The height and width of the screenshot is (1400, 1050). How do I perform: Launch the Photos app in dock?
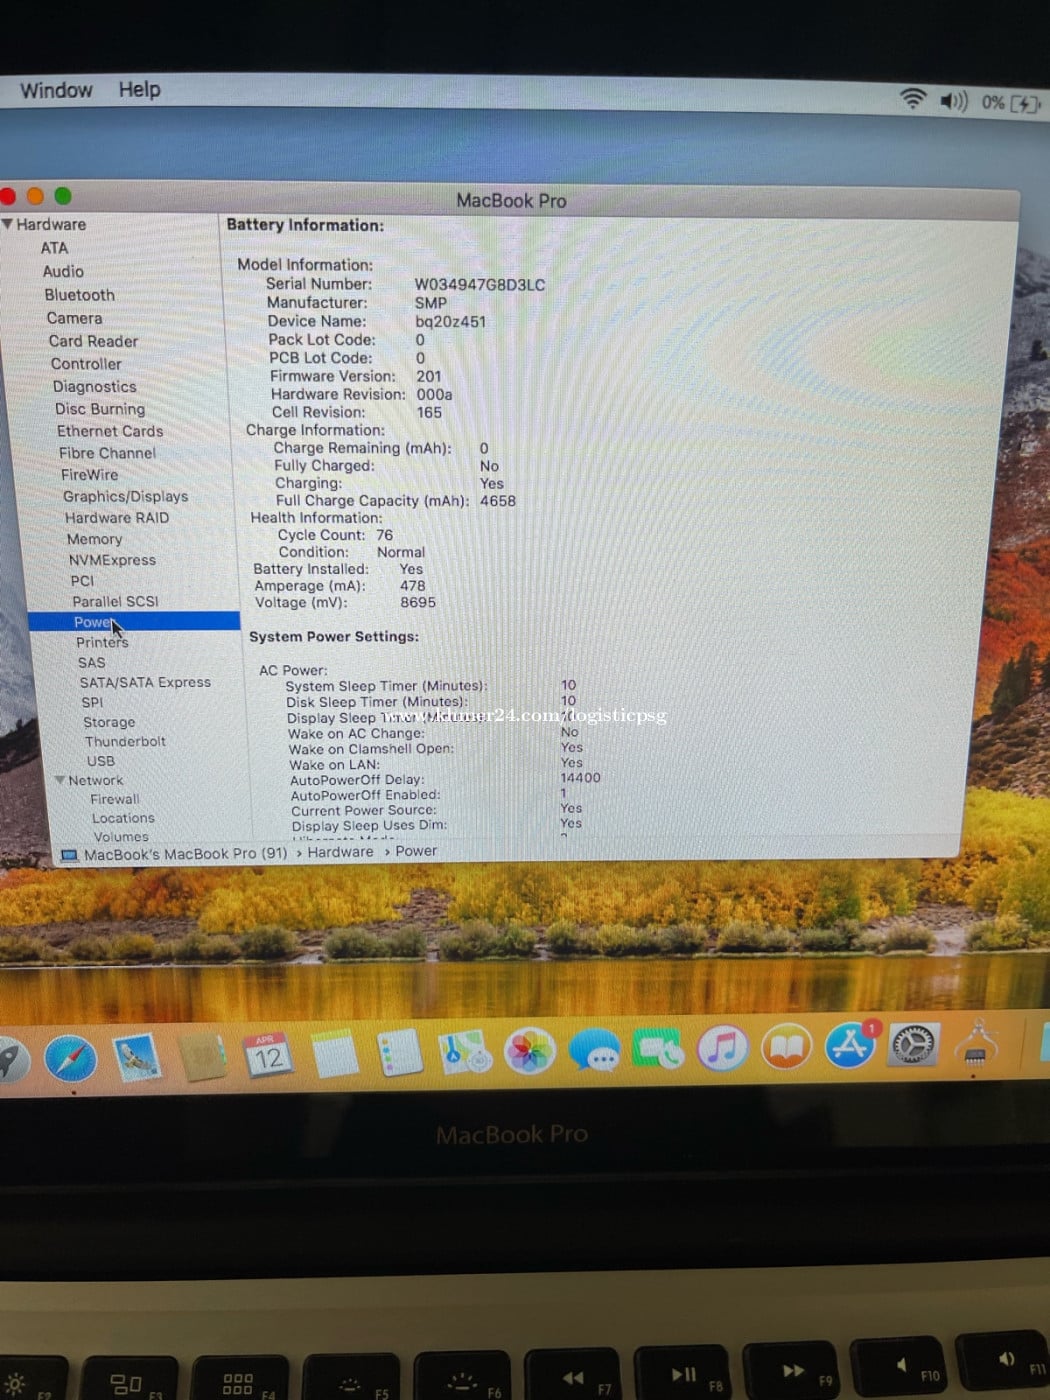(529, 1052)
